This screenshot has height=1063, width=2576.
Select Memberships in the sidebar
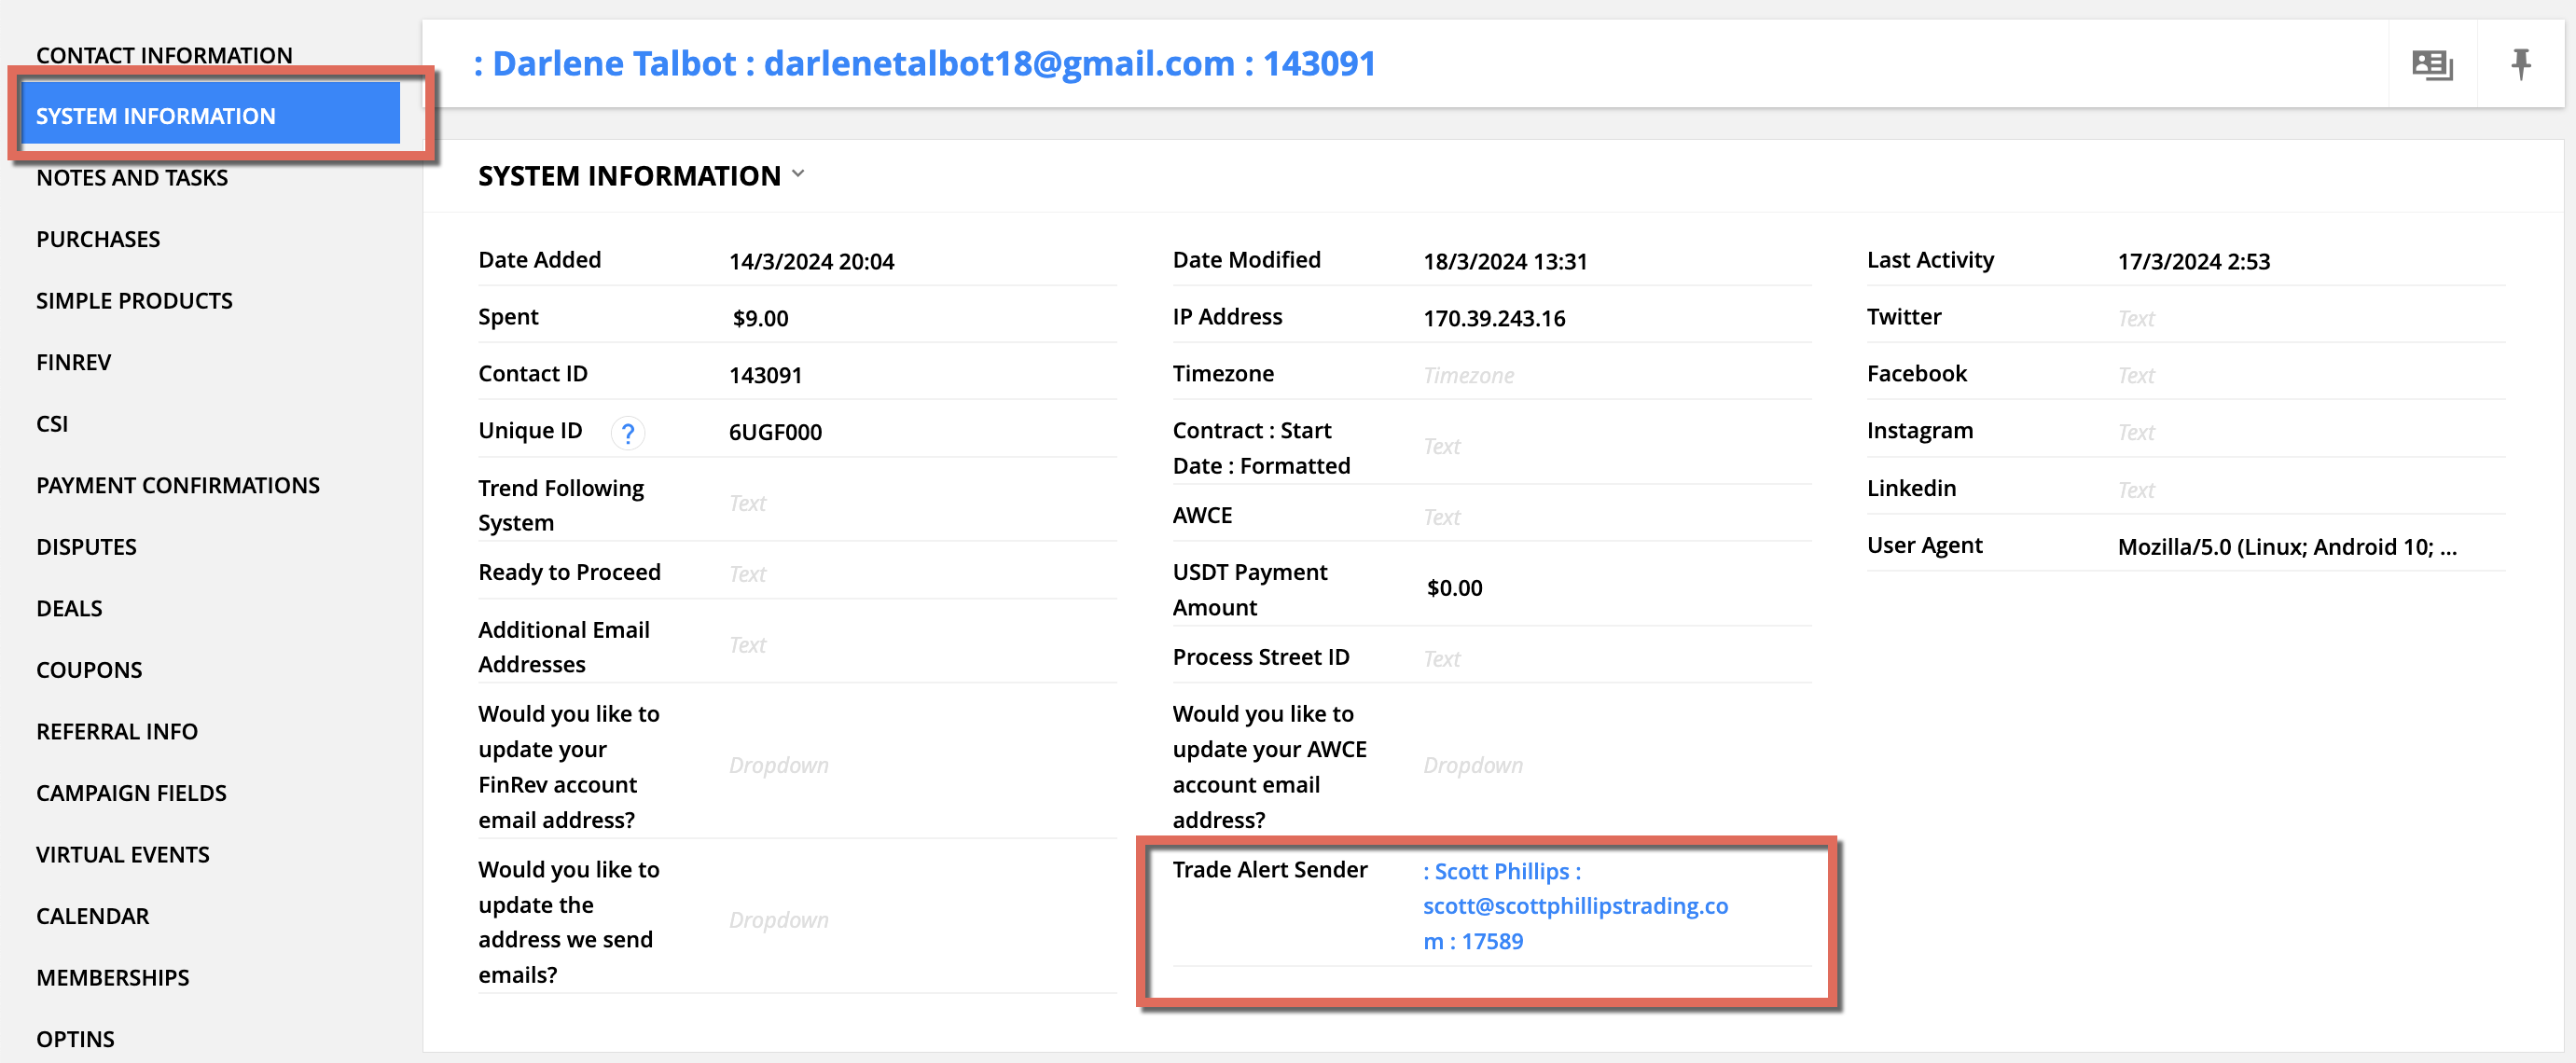(112, 977)
